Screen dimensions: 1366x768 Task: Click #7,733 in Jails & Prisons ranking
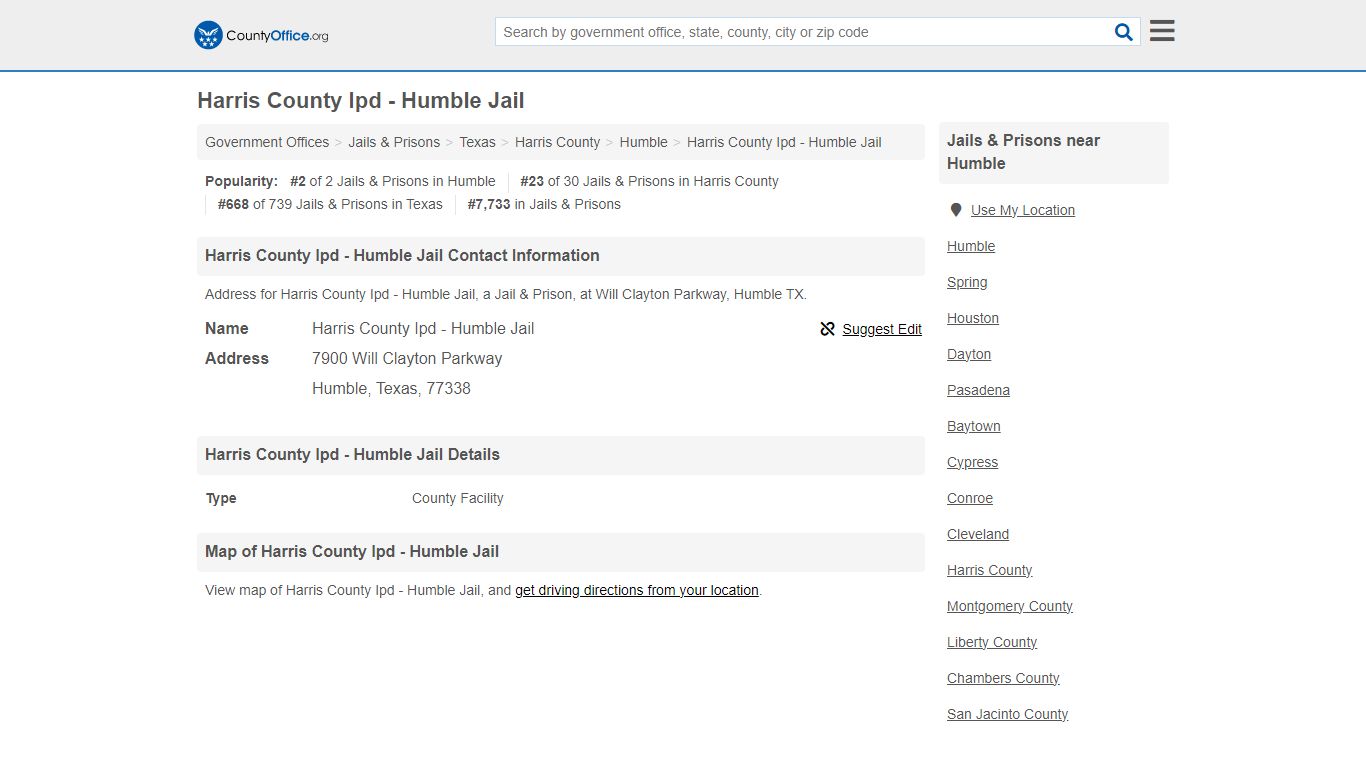(544, 204)
